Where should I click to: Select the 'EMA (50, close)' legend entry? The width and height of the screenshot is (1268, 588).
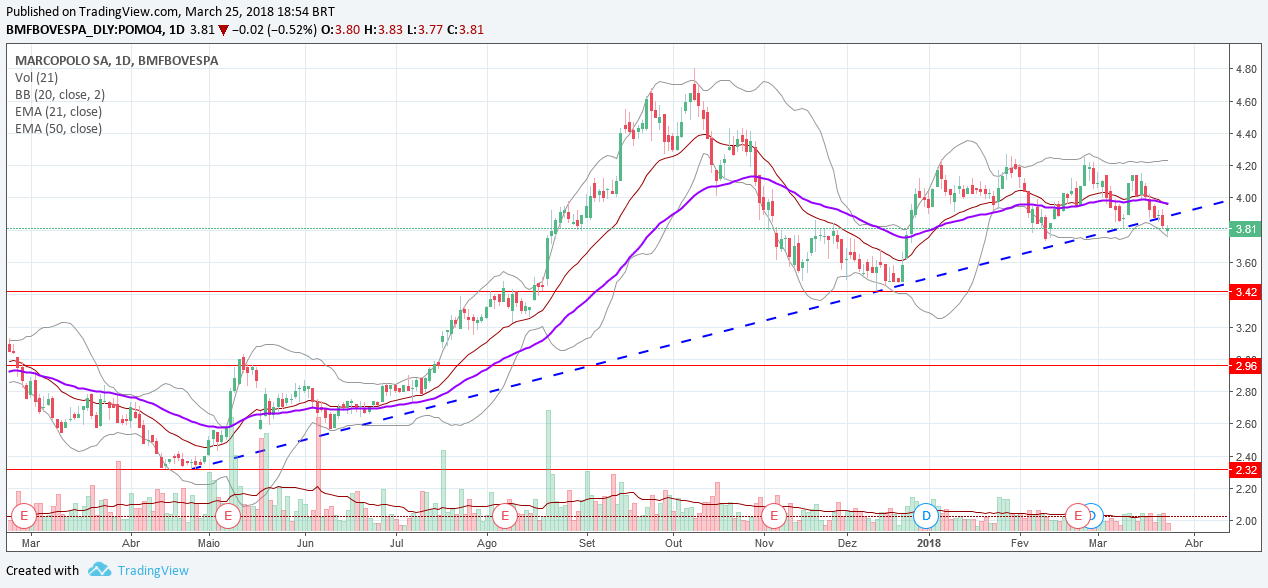pos(58,128)
